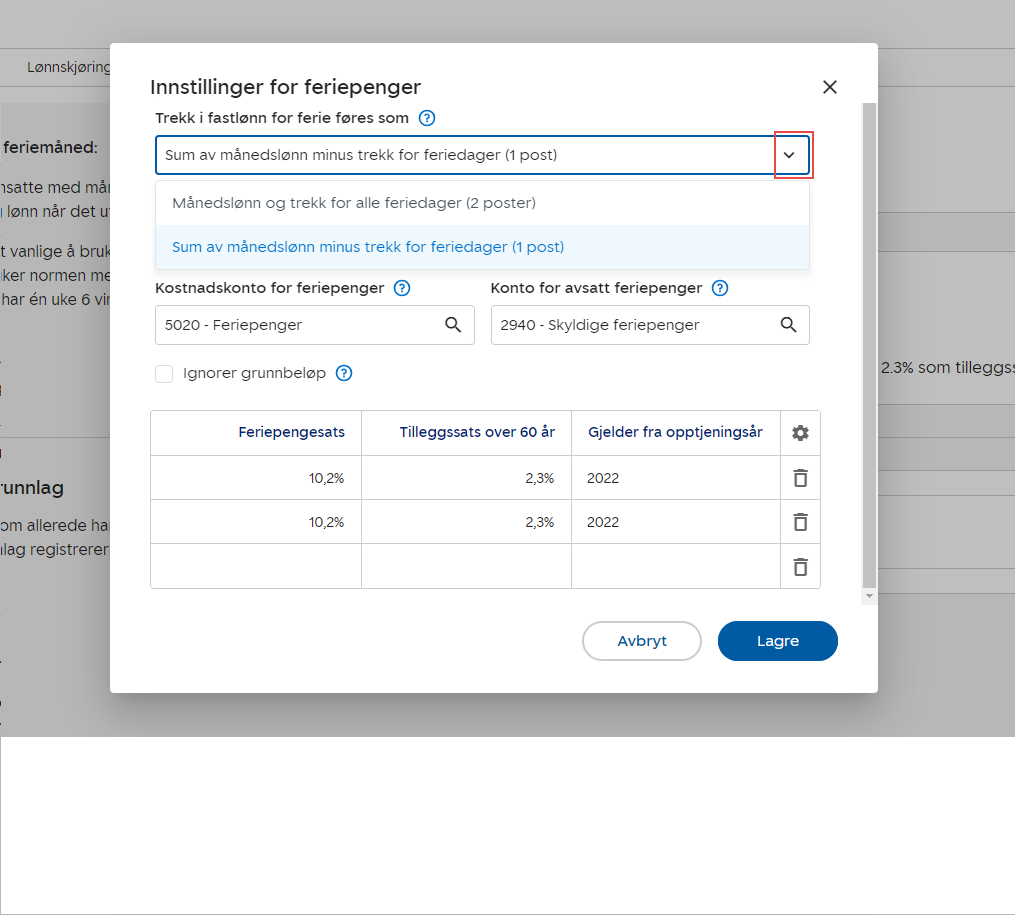This screenshot has height=915, width=1015.
Task: Click help icon beside Kostnadskonto for feriepenger
Action: point(402,288)
